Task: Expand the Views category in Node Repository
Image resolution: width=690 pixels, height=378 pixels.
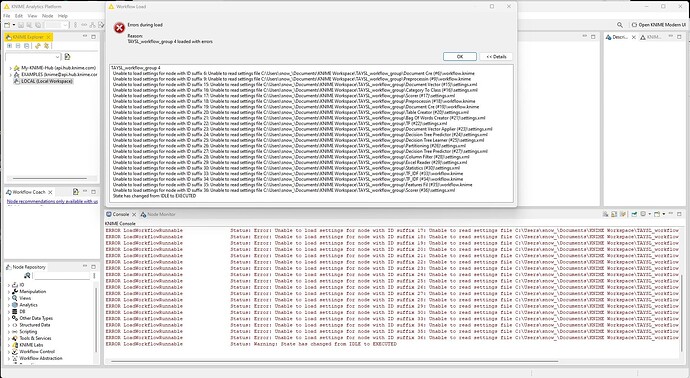Action: 9,298
